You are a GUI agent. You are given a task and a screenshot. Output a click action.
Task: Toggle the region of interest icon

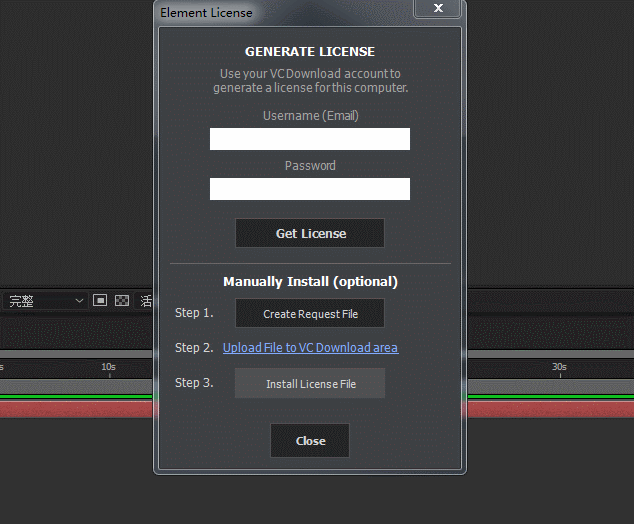(100, 300)
